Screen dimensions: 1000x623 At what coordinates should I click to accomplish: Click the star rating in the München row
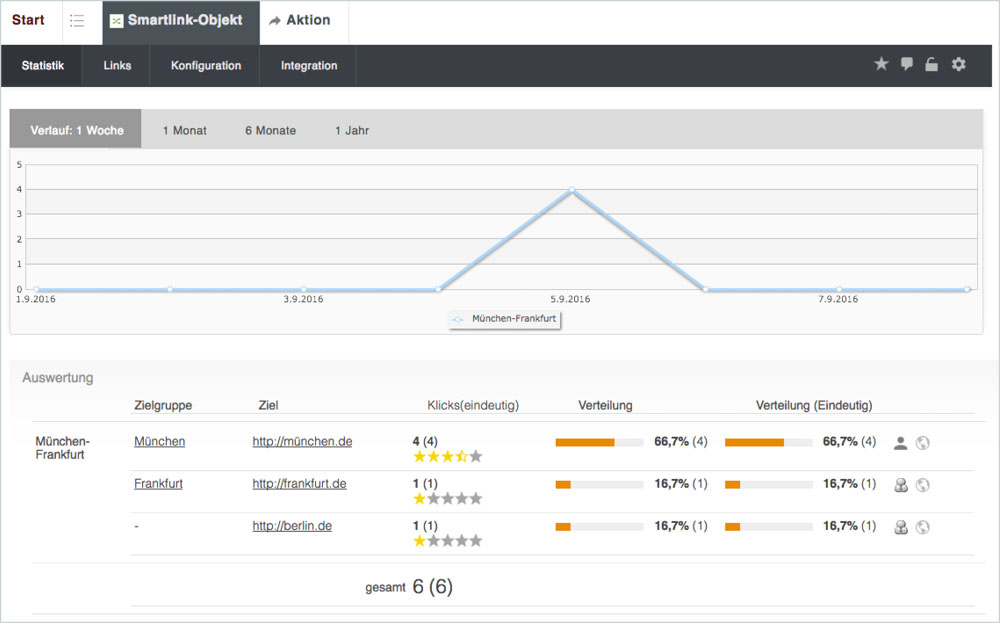447,456
